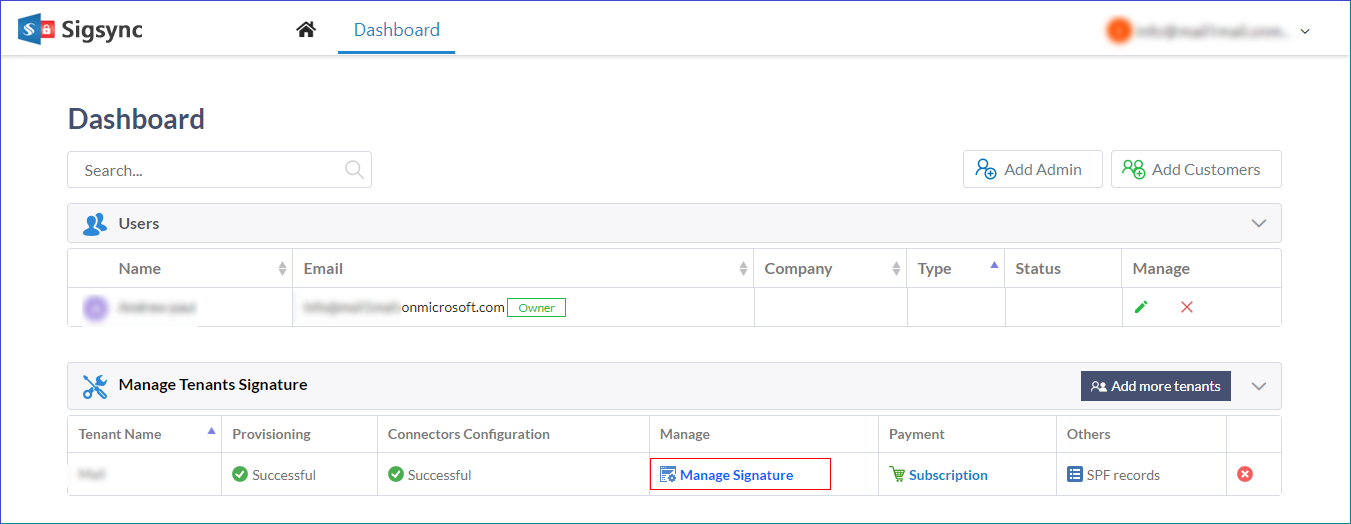Click the Sigsync logo

pyautogui.click(x=81, y=30)
